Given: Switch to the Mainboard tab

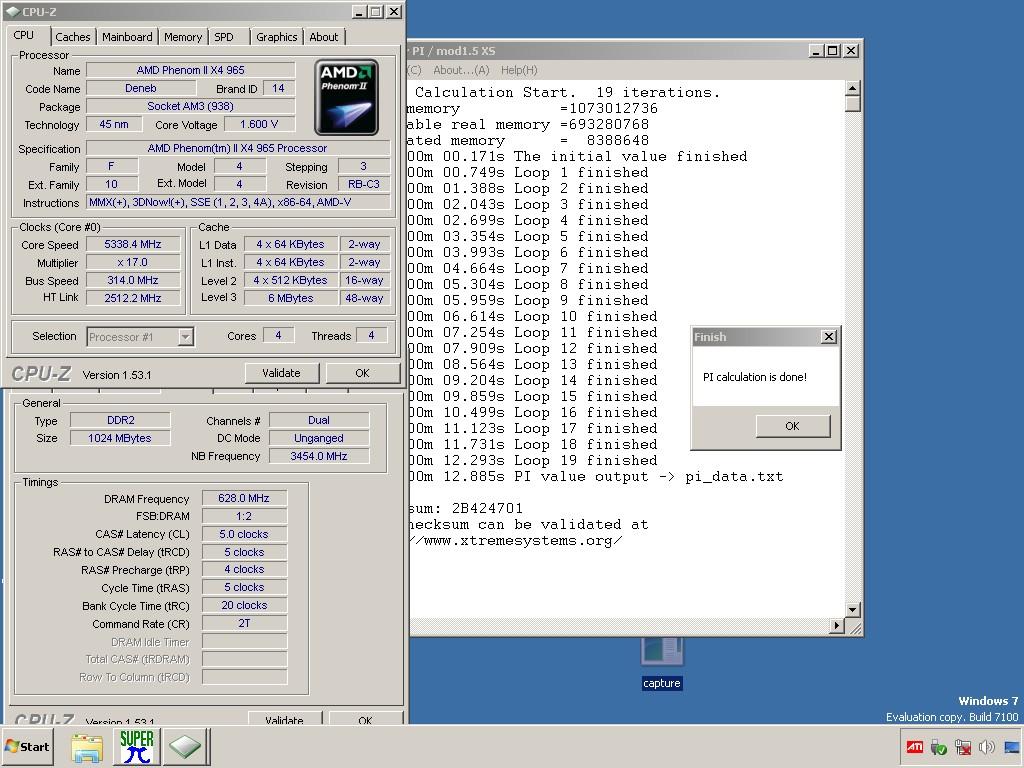Looking at the screenshot, I should [127, 37].
